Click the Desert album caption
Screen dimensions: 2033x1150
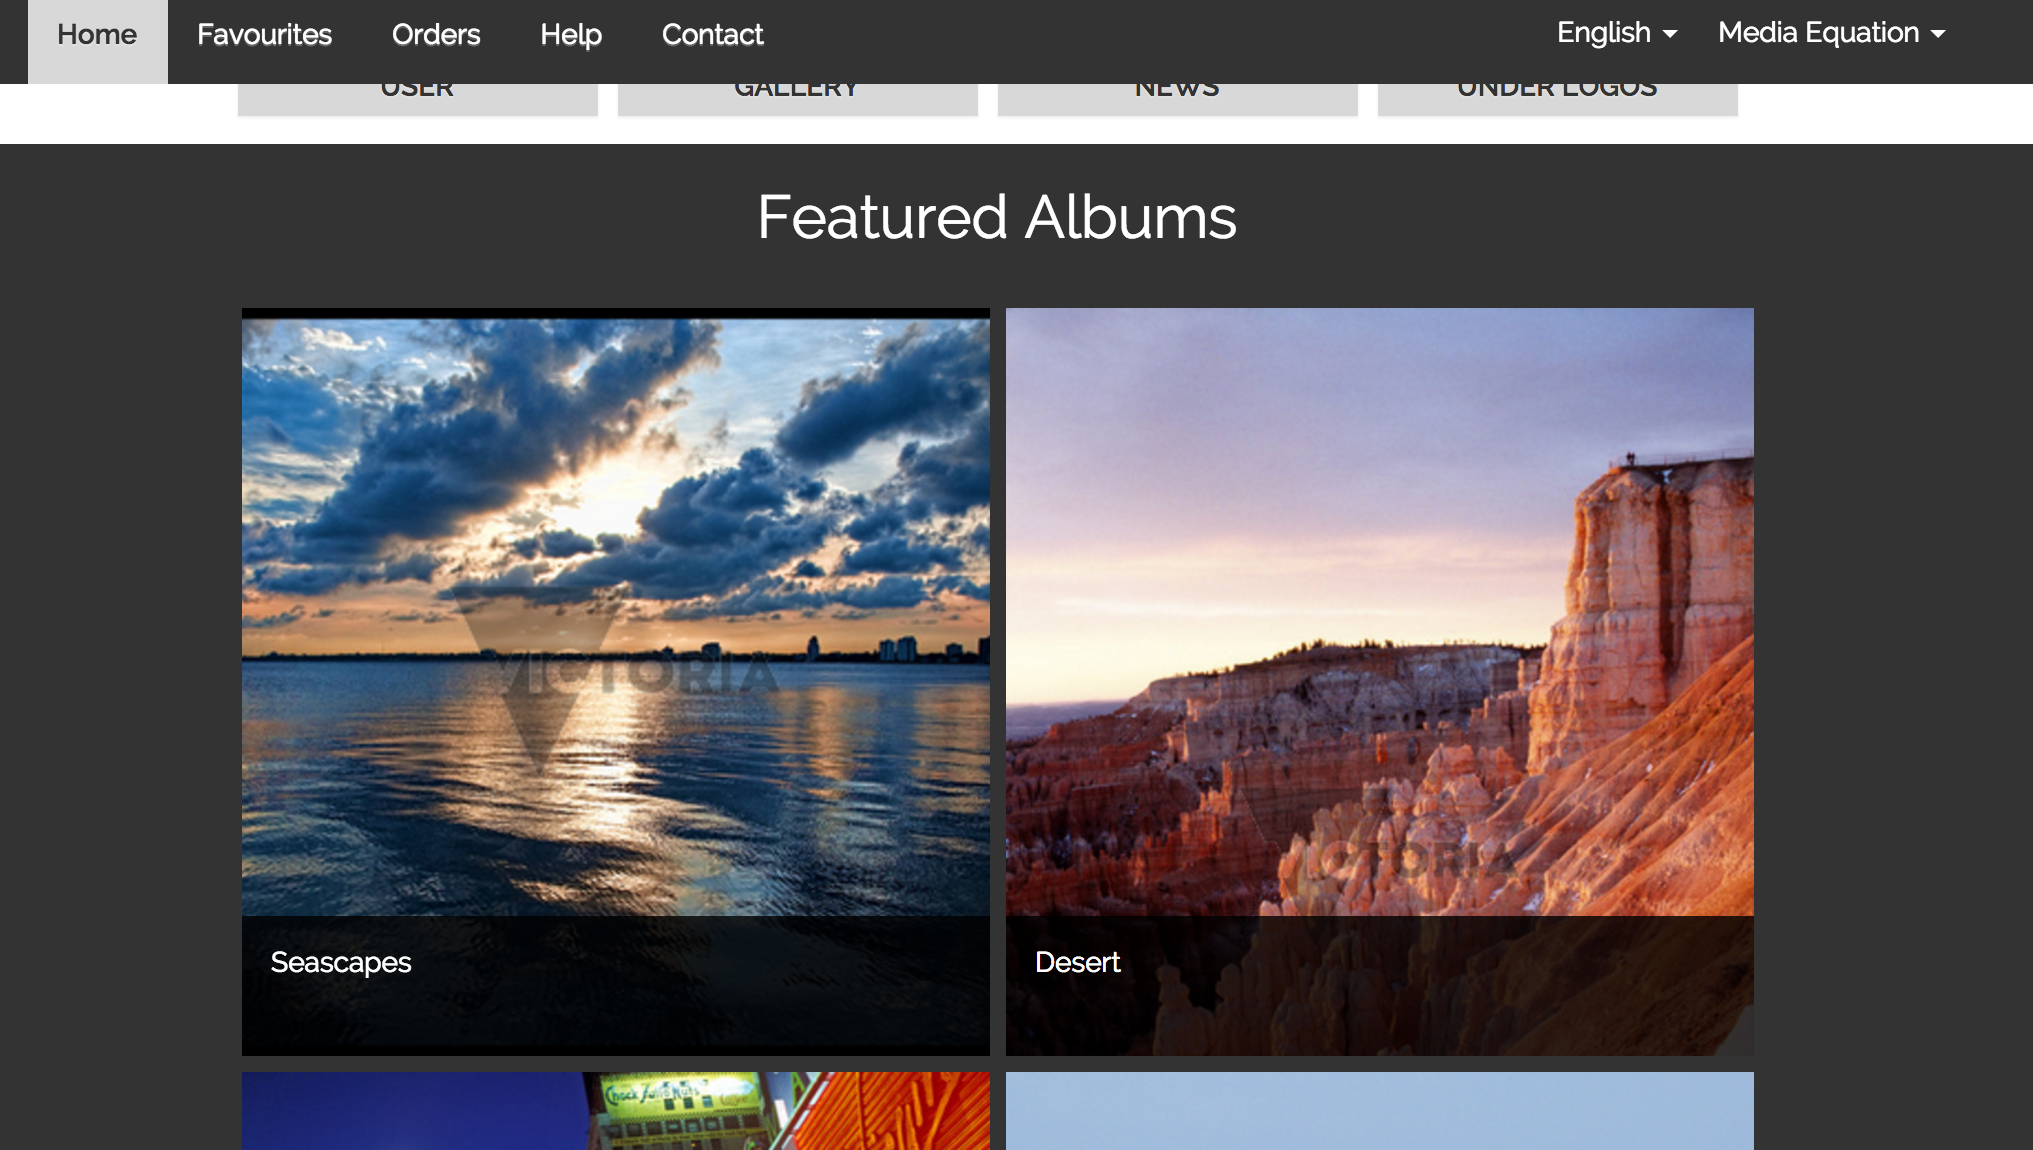pyautogui.click(x=1077, y=962)
